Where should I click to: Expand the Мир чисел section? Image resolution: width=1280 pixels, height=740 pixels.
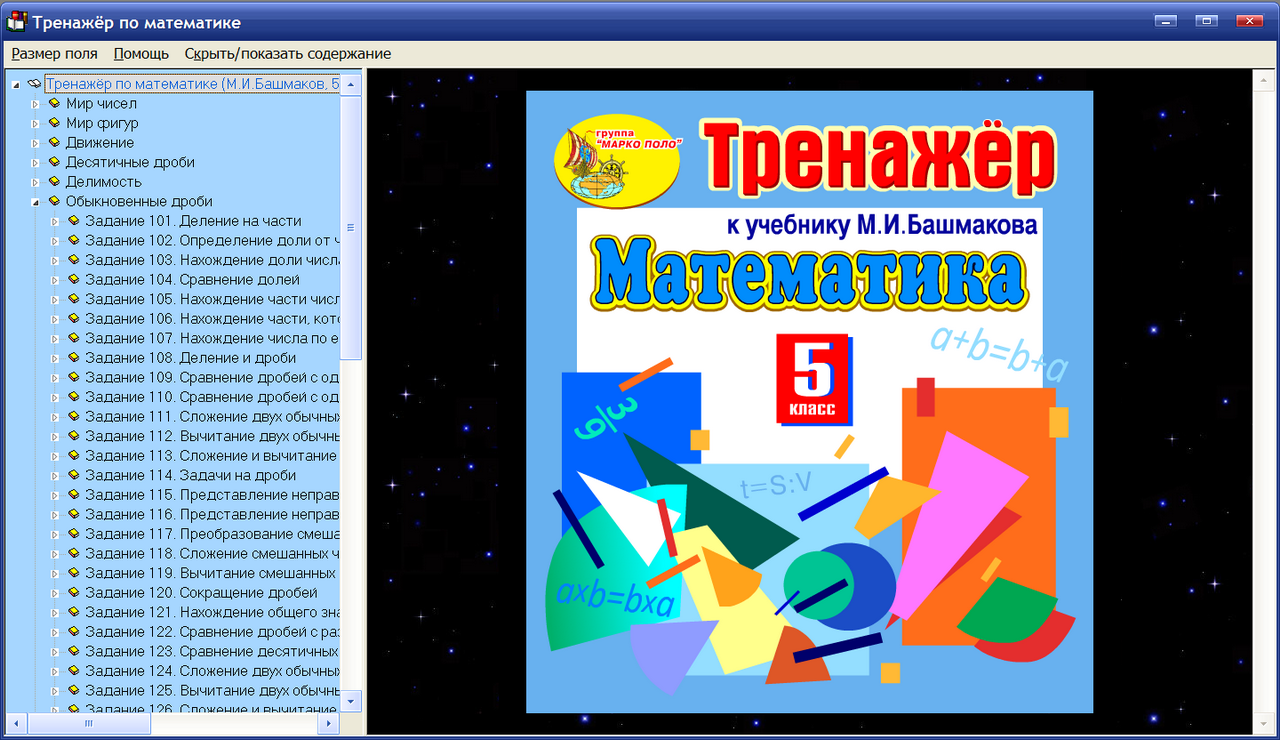(x=35, y=104)
